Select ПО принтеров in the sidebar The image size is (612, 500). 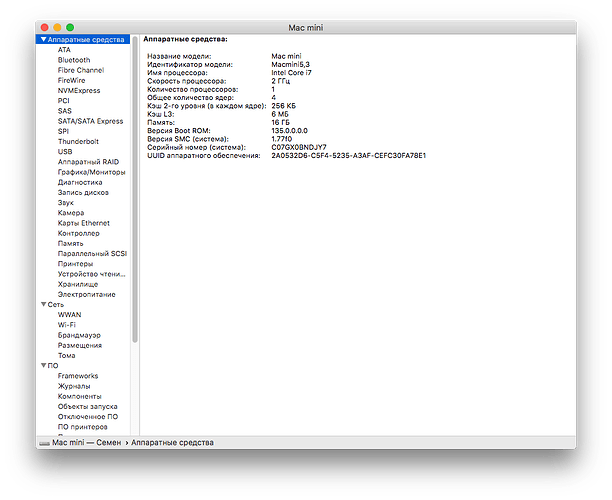point(82,427)
